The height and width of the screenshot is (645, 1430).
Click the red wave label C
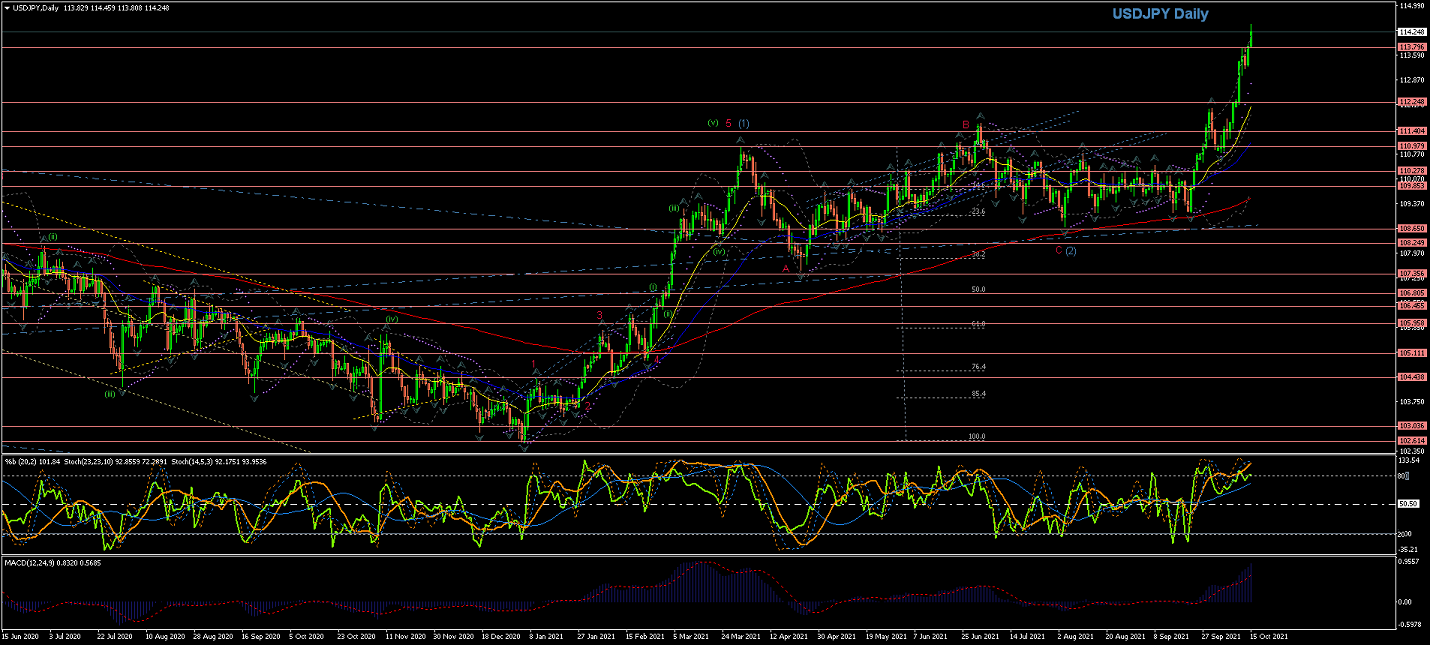click(x=1058, y=250)
